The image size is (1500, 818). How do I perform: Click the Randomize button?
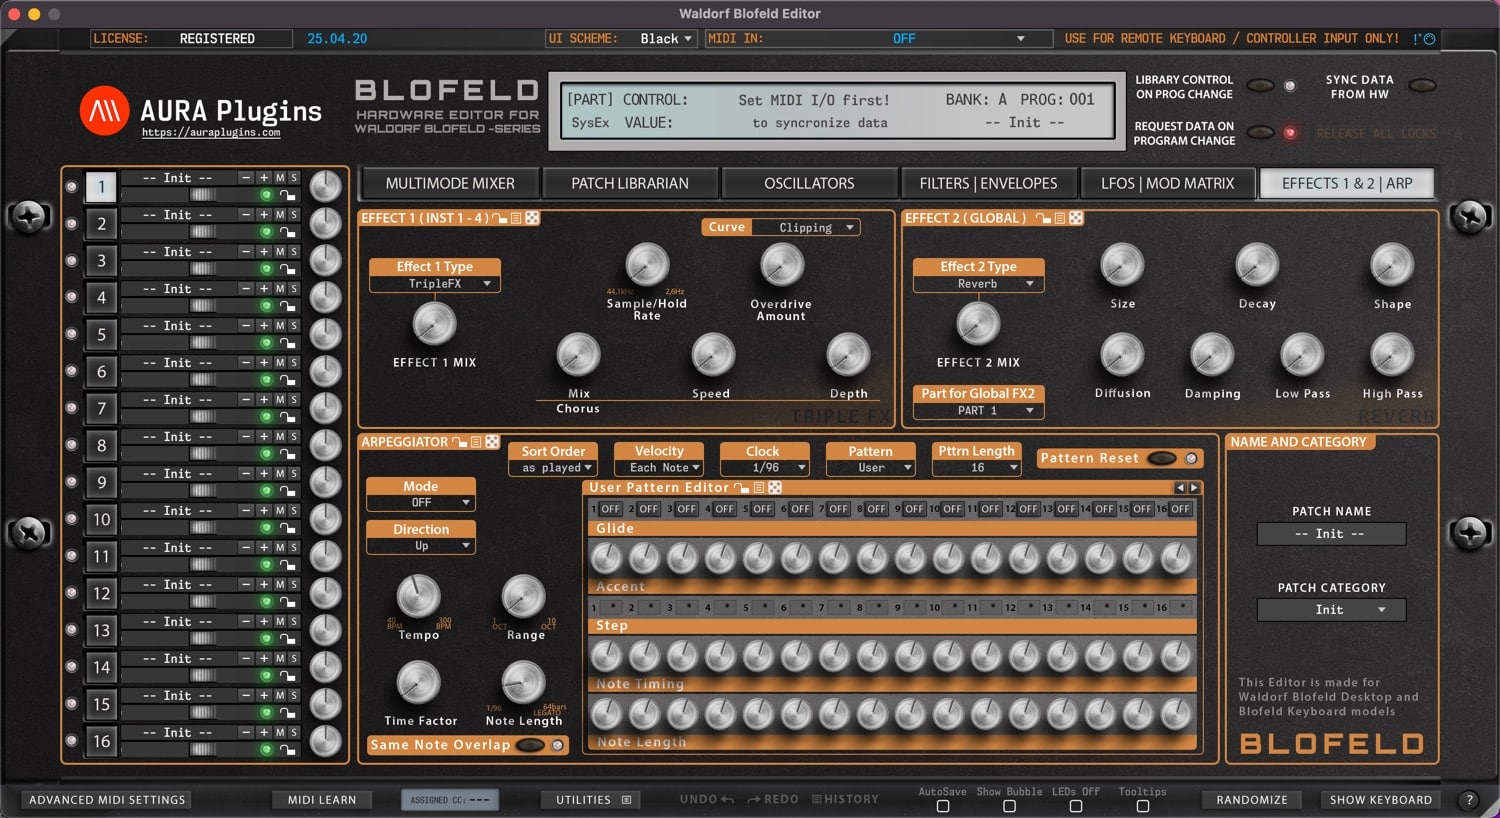point(1252,800)
